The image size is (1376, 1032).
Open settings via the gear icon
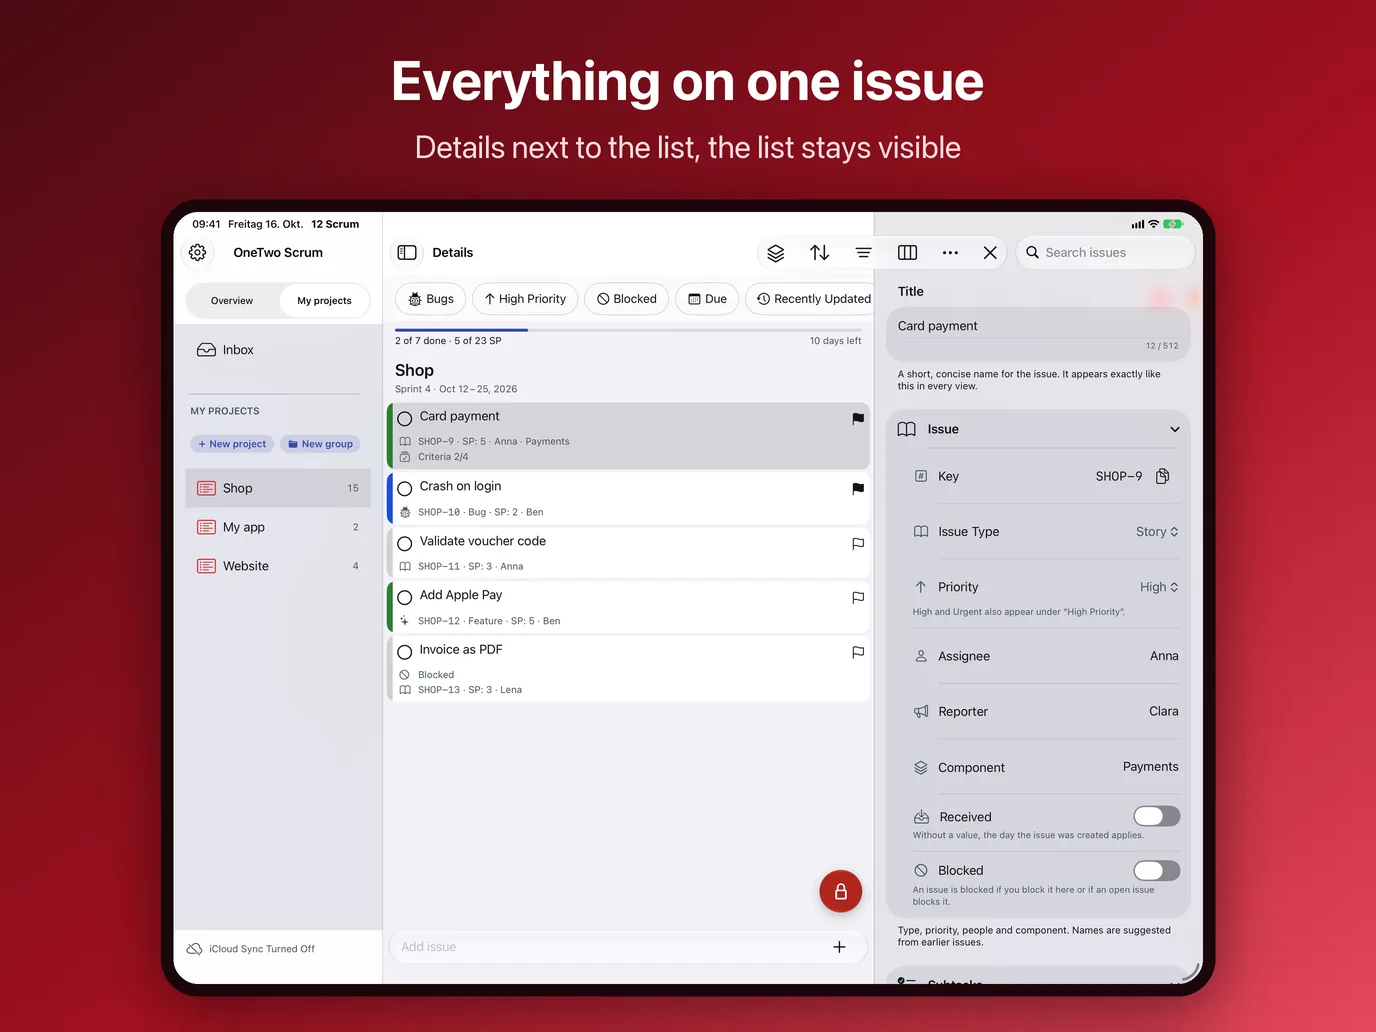pos(198,253)
